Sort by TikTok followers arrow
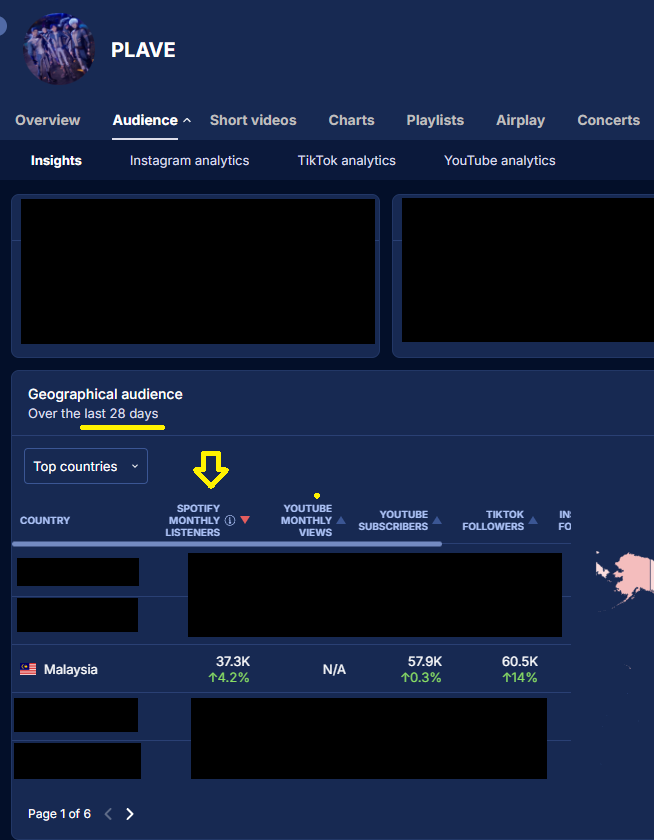The image size is (654, 840). [532, 520]
